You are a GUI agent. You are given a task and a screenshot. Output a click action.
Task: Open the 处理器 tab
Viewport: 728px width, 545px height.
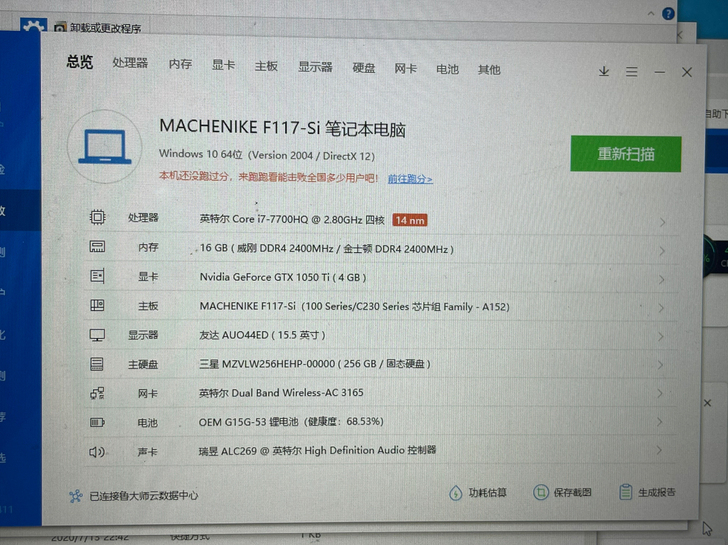(130, 63)
